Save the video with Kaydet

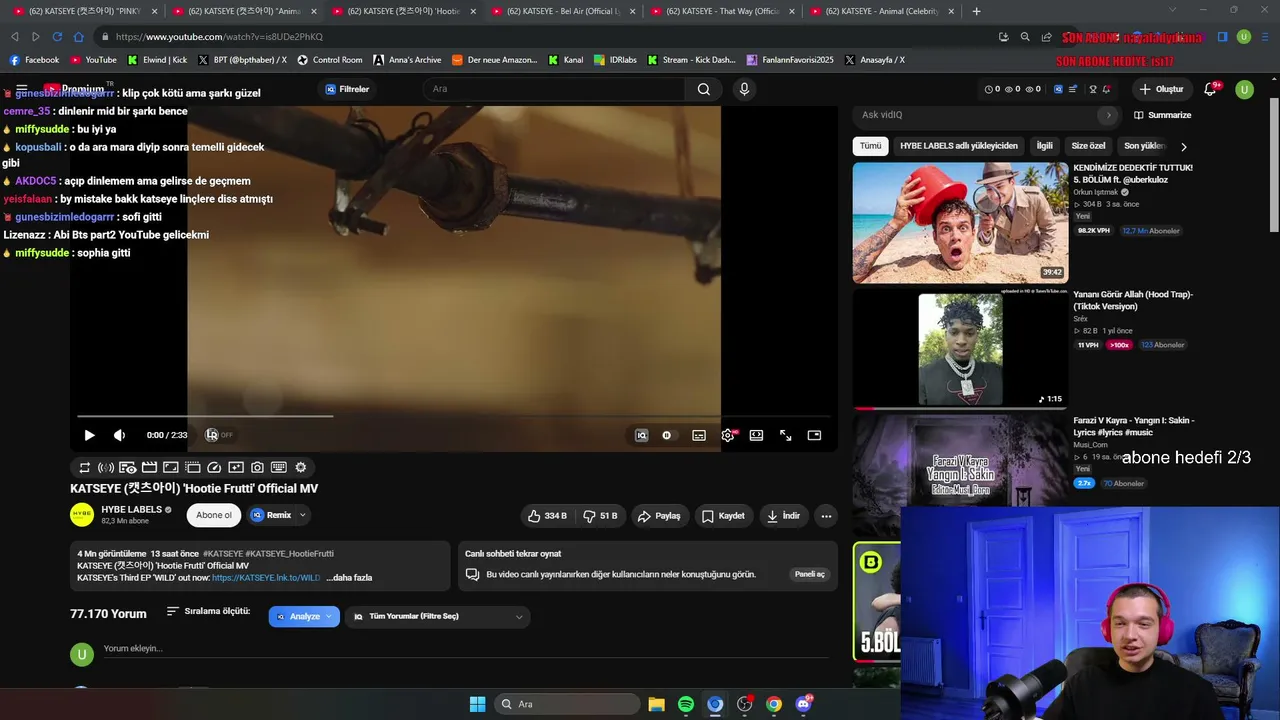pos(723,516)
